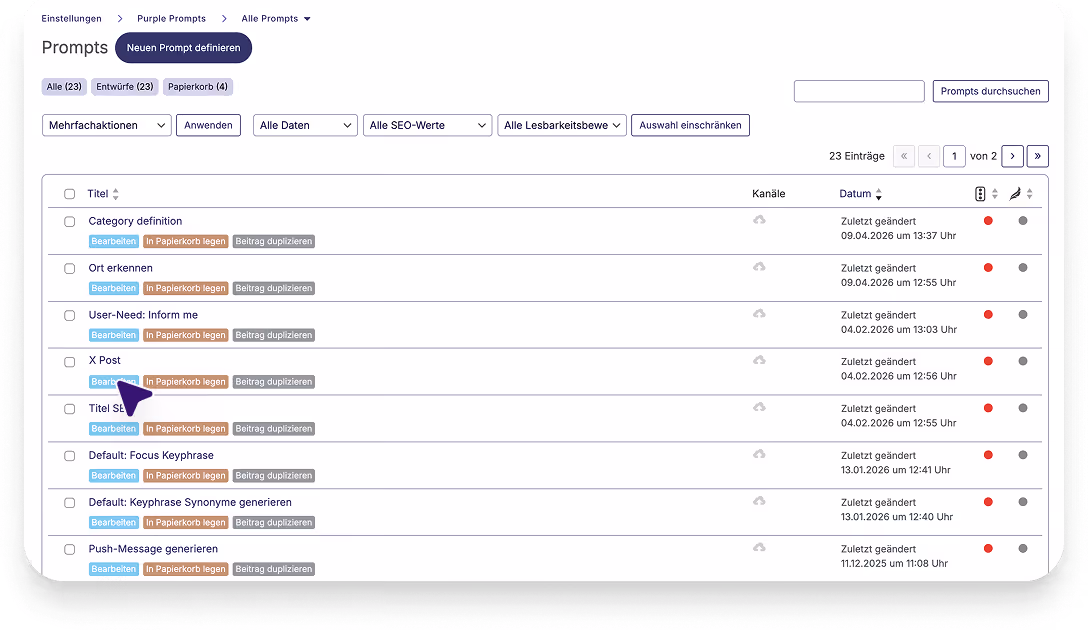Select Default: Keyphrase Synonyme generieren checkbox
The width and height of the screenshot is (1088, 630).
point(69,503)
